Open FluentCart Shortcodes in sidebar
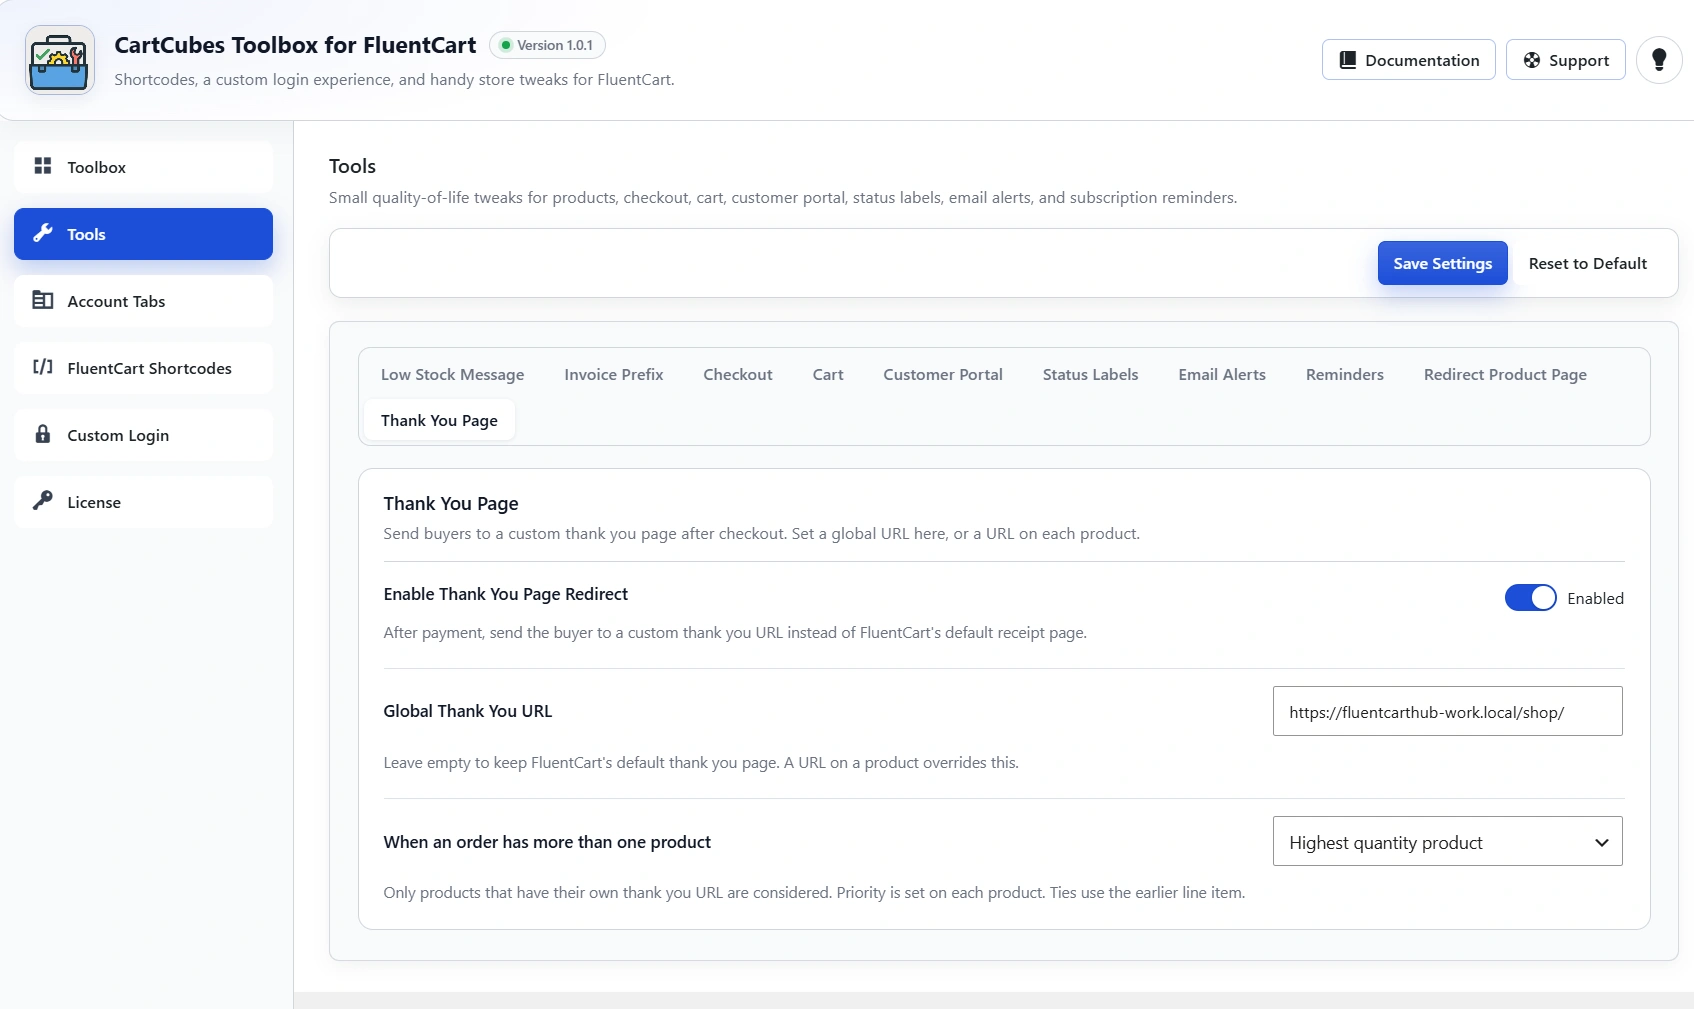 tap(143, 368)
